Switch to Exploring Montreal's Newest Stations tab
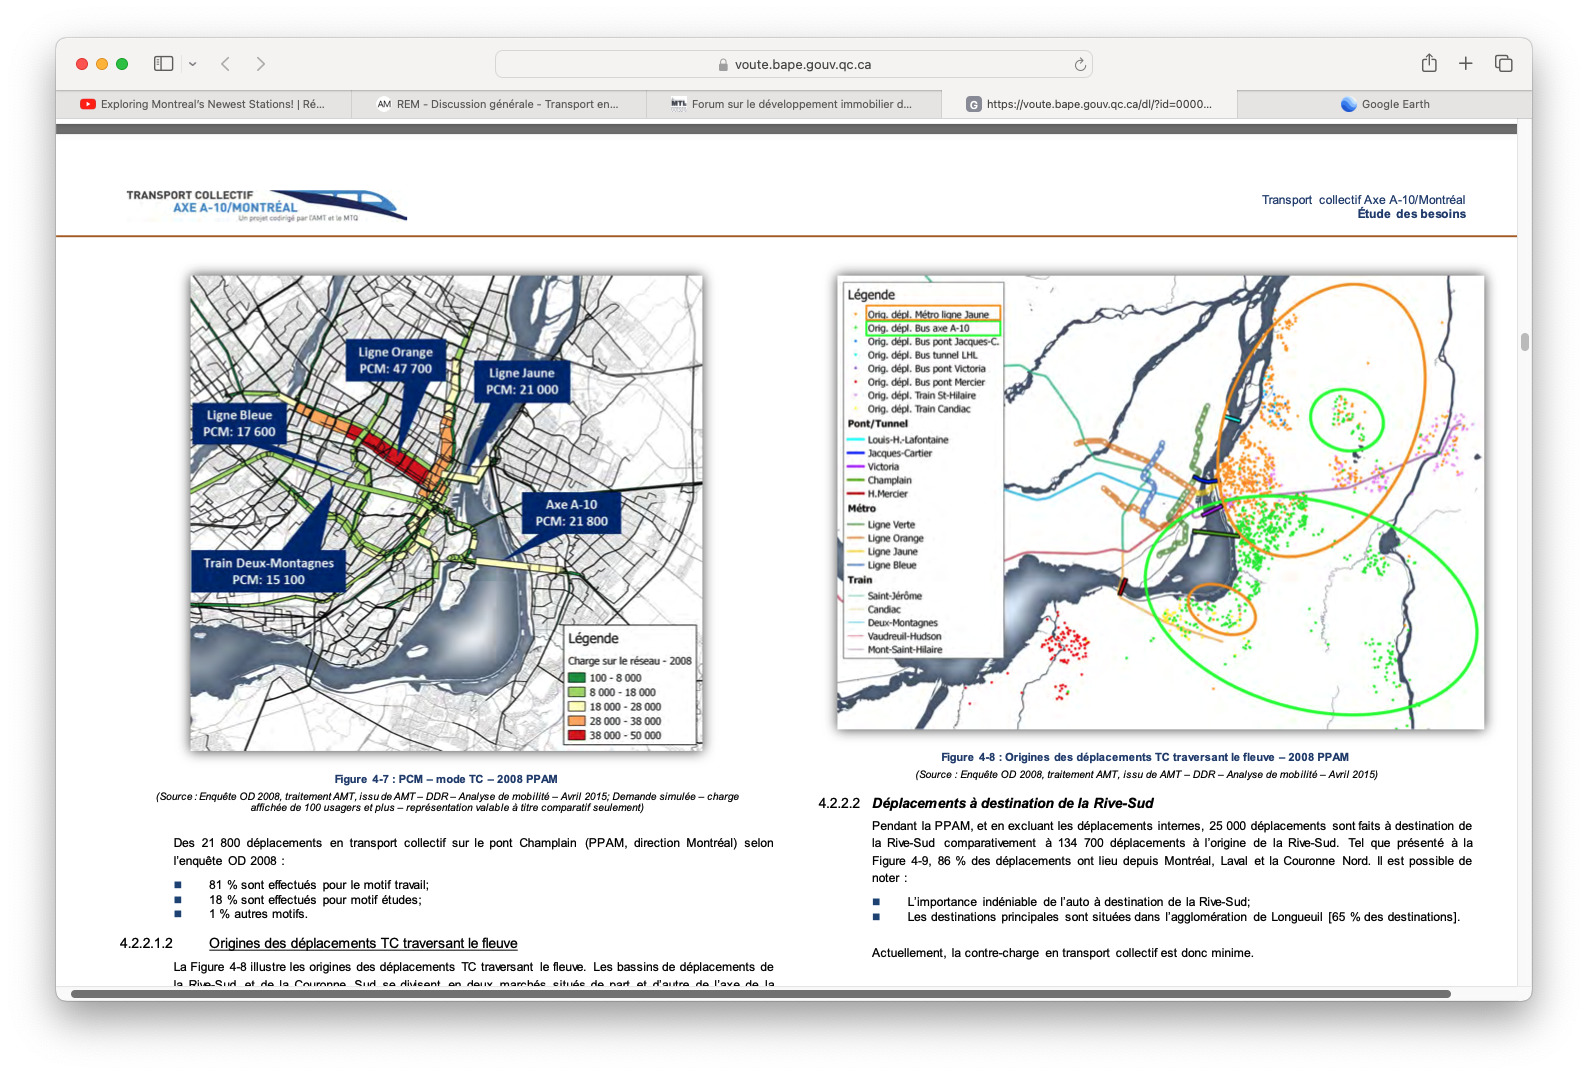Viewport: 1588px width, 1075px height. click(x=204, y=104)
